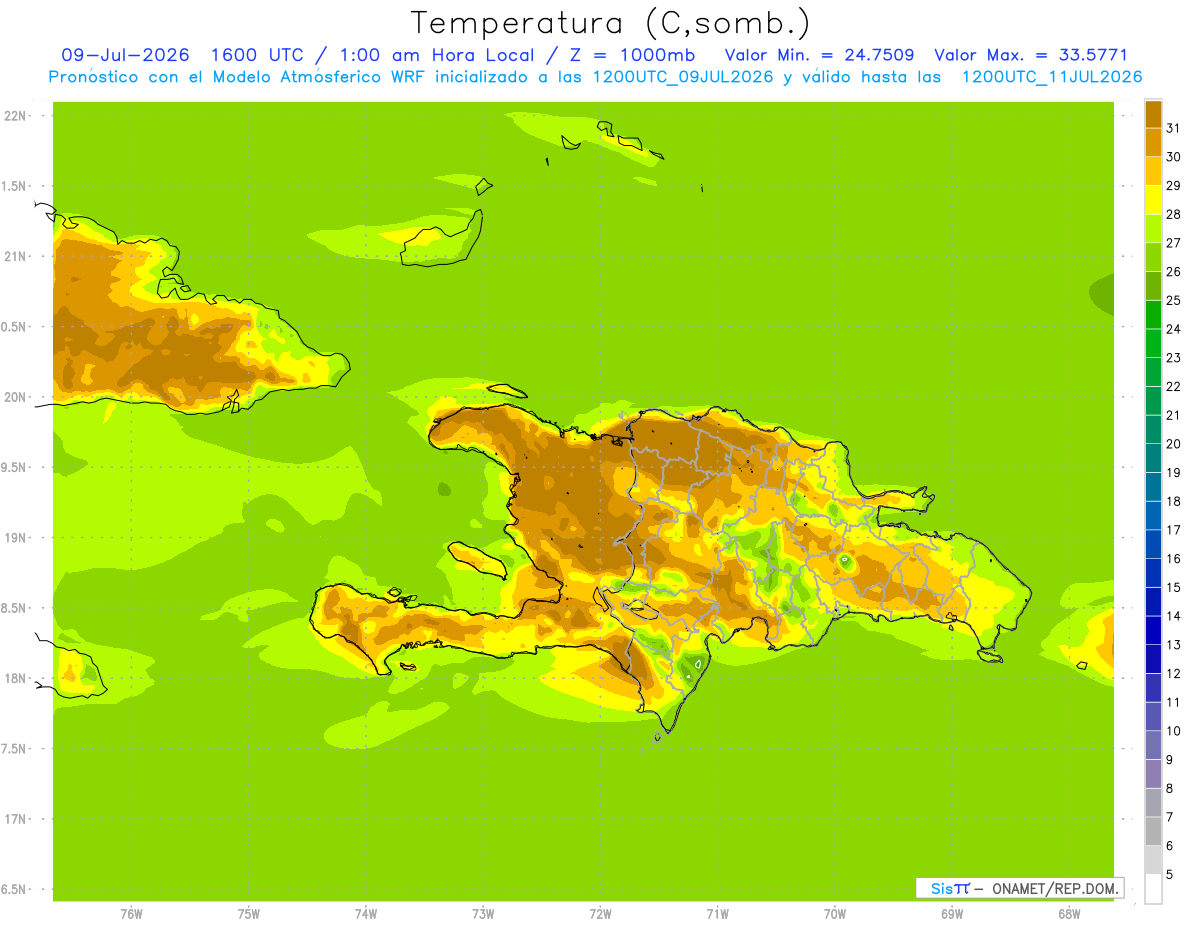Select legend swatch between 30 and 31
This screenshot has width=1200, height=927.
coord(1153,143)
